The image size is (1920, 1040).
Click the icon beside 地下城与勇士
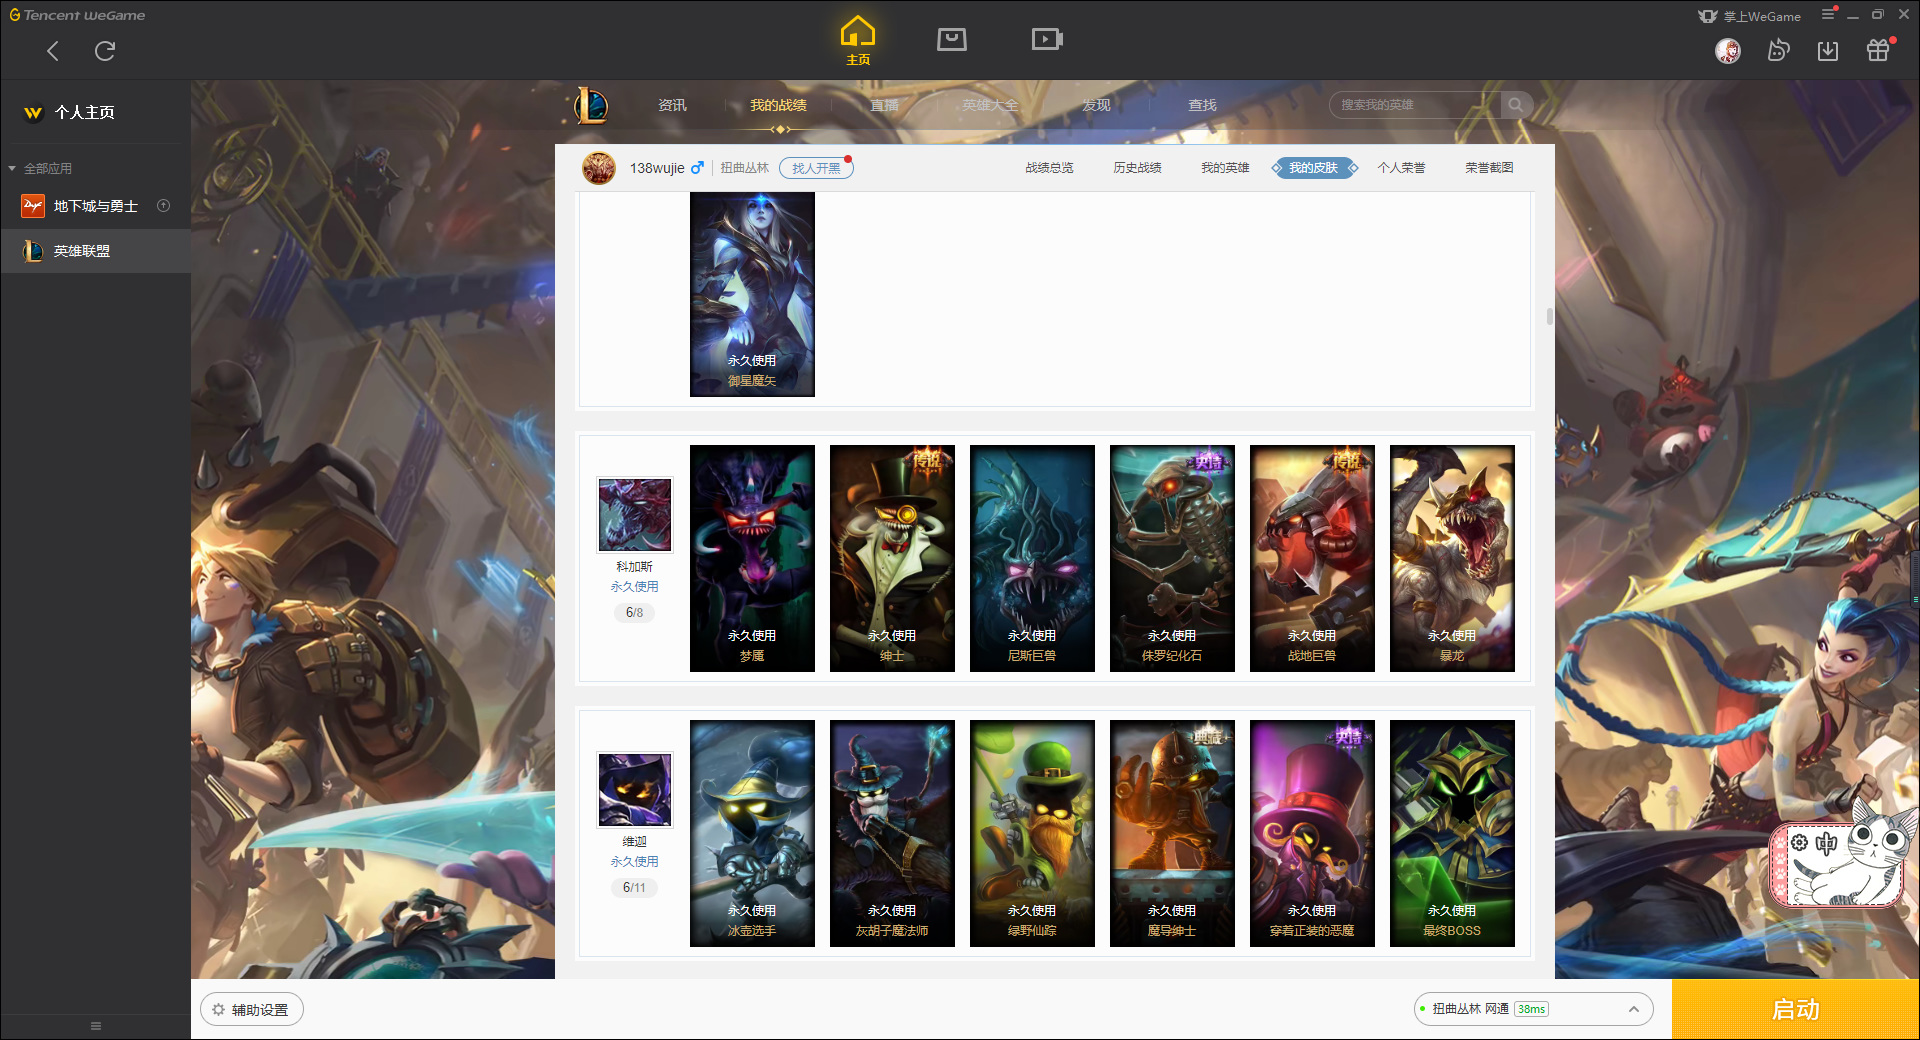click(164, 206)
